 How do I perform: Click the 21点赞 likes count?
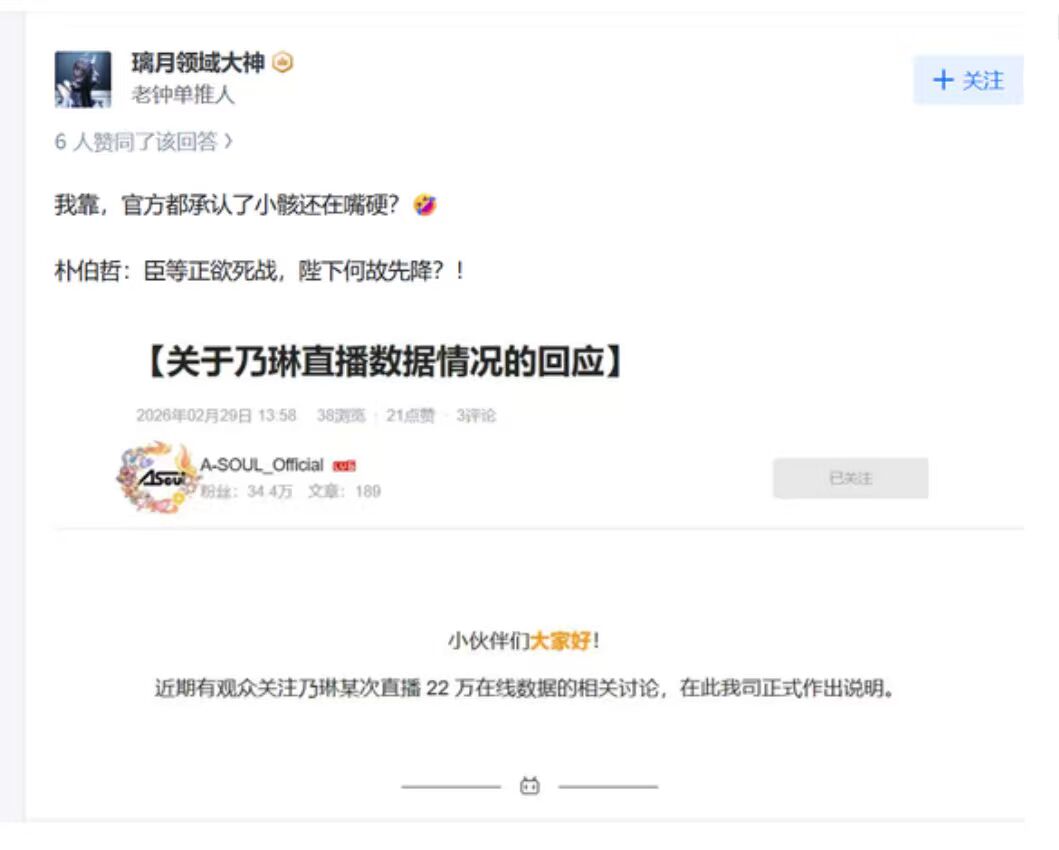tap(410, 415)
